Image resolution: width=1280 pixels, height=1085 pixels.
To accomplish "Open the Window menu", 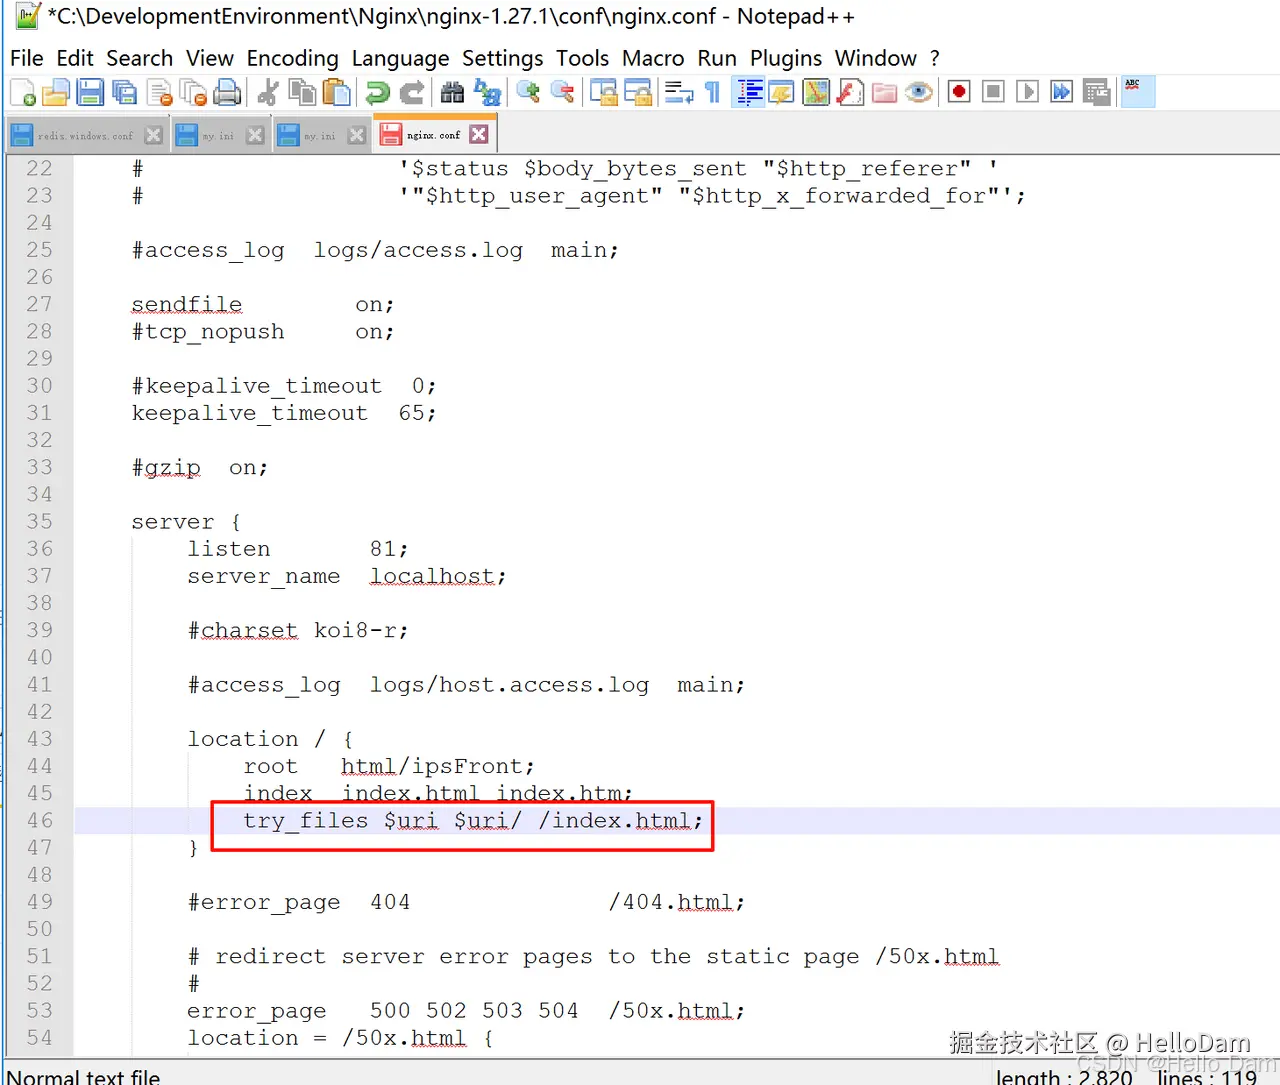I will pos(876,58).
